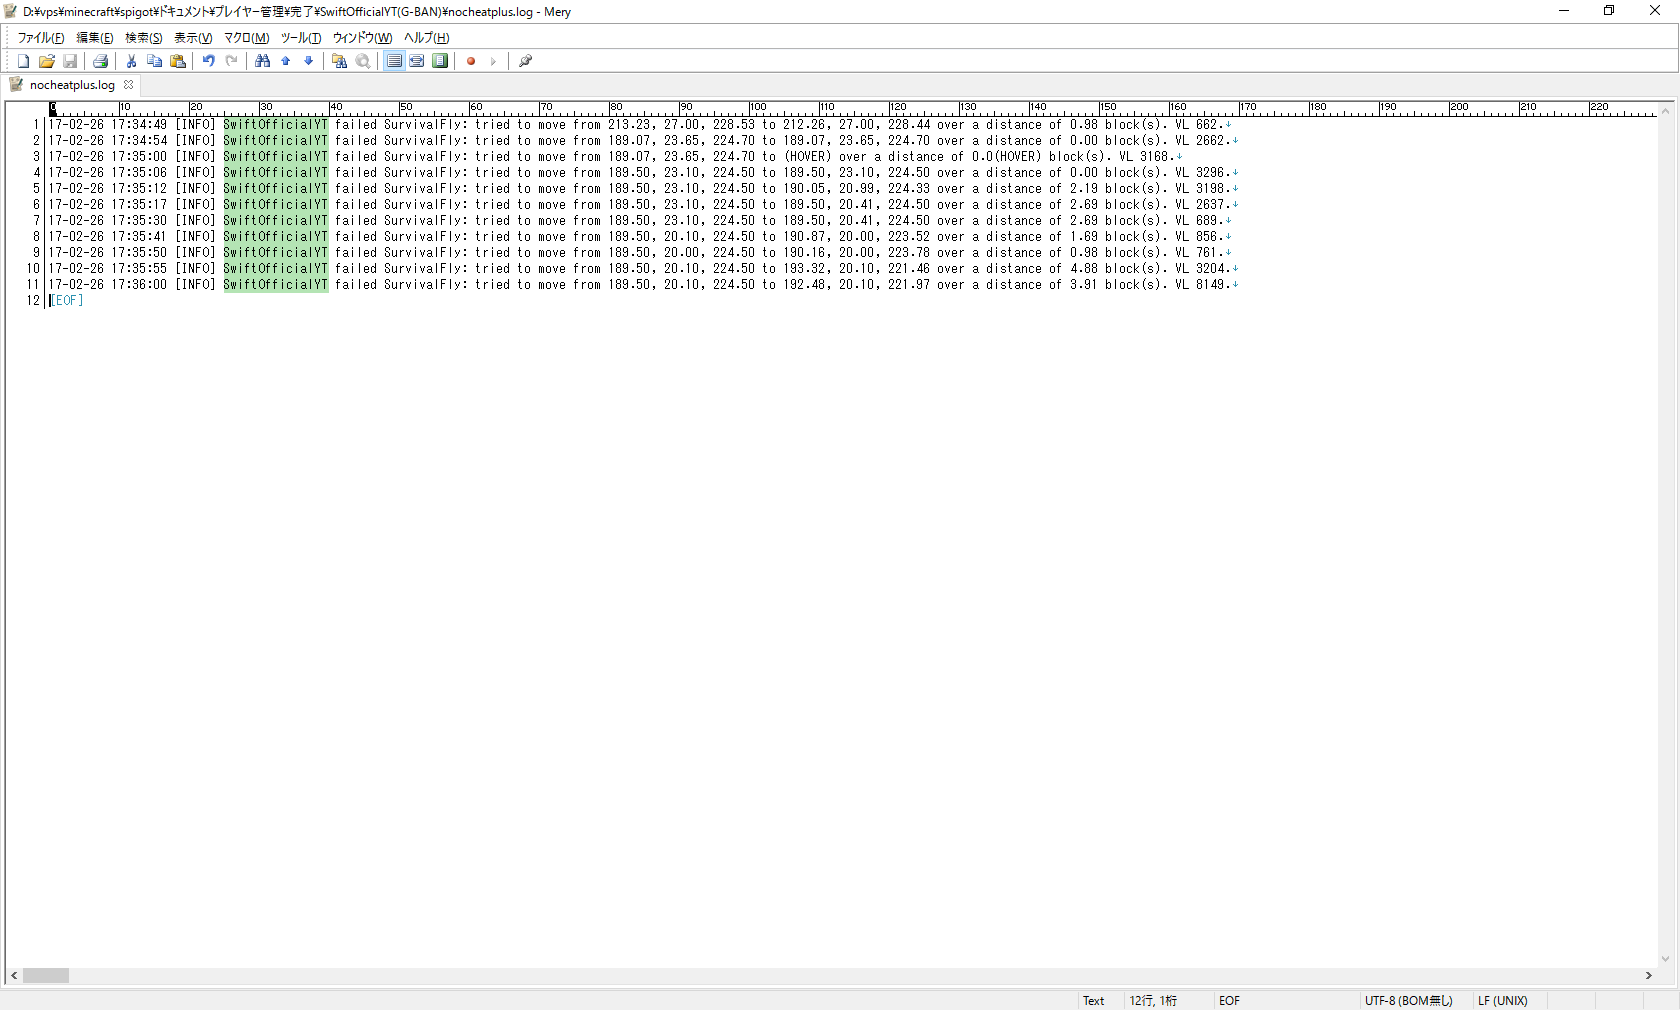1680x1010 pixels.
Task: Create a new file with the toolbar icon
Action: (x=23, y=61)
